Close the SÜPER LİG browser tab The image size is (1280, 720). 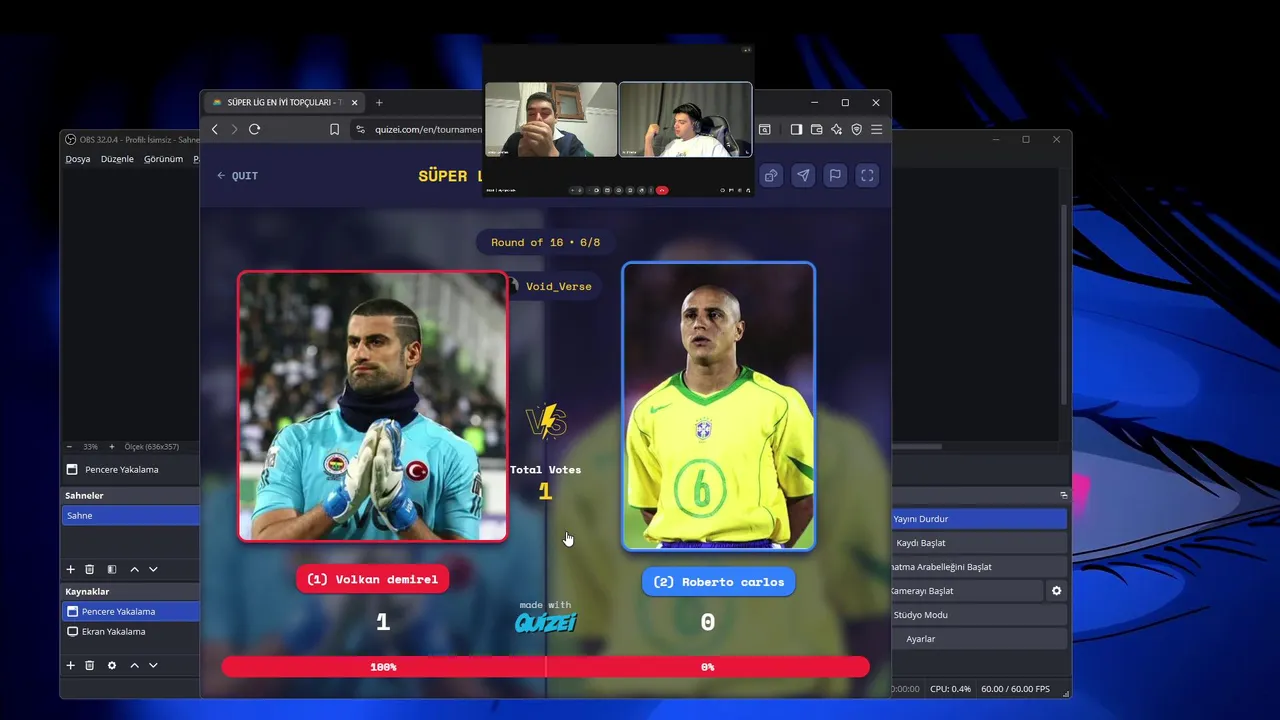pos(355,102)
